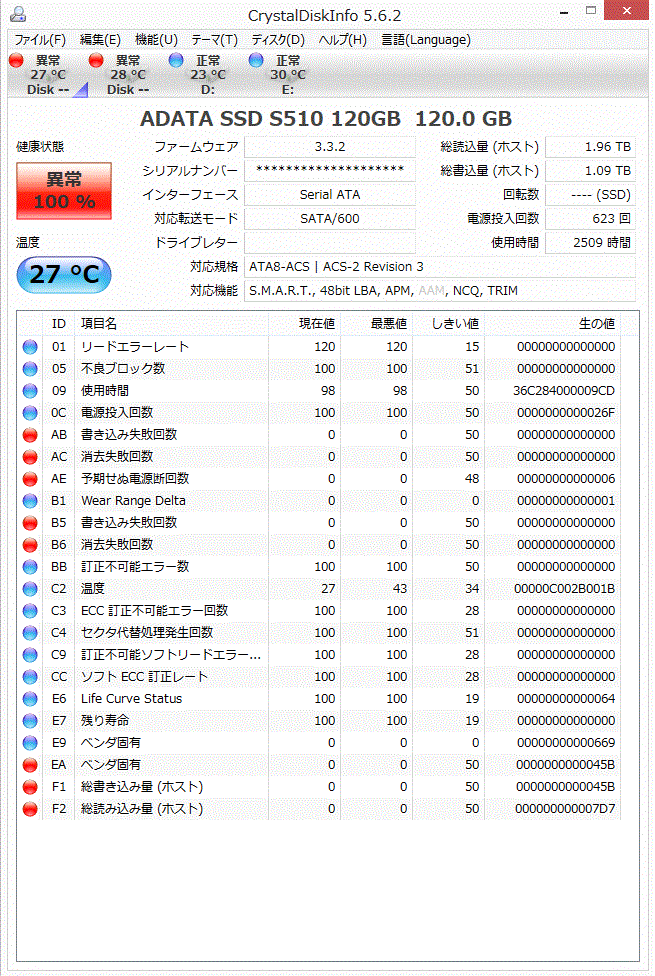The height and width of the screenshot is (976, 655).
Task: Click the power-on hours field 2509 時間
Action: pyautogui.click(x=590, y=243)
